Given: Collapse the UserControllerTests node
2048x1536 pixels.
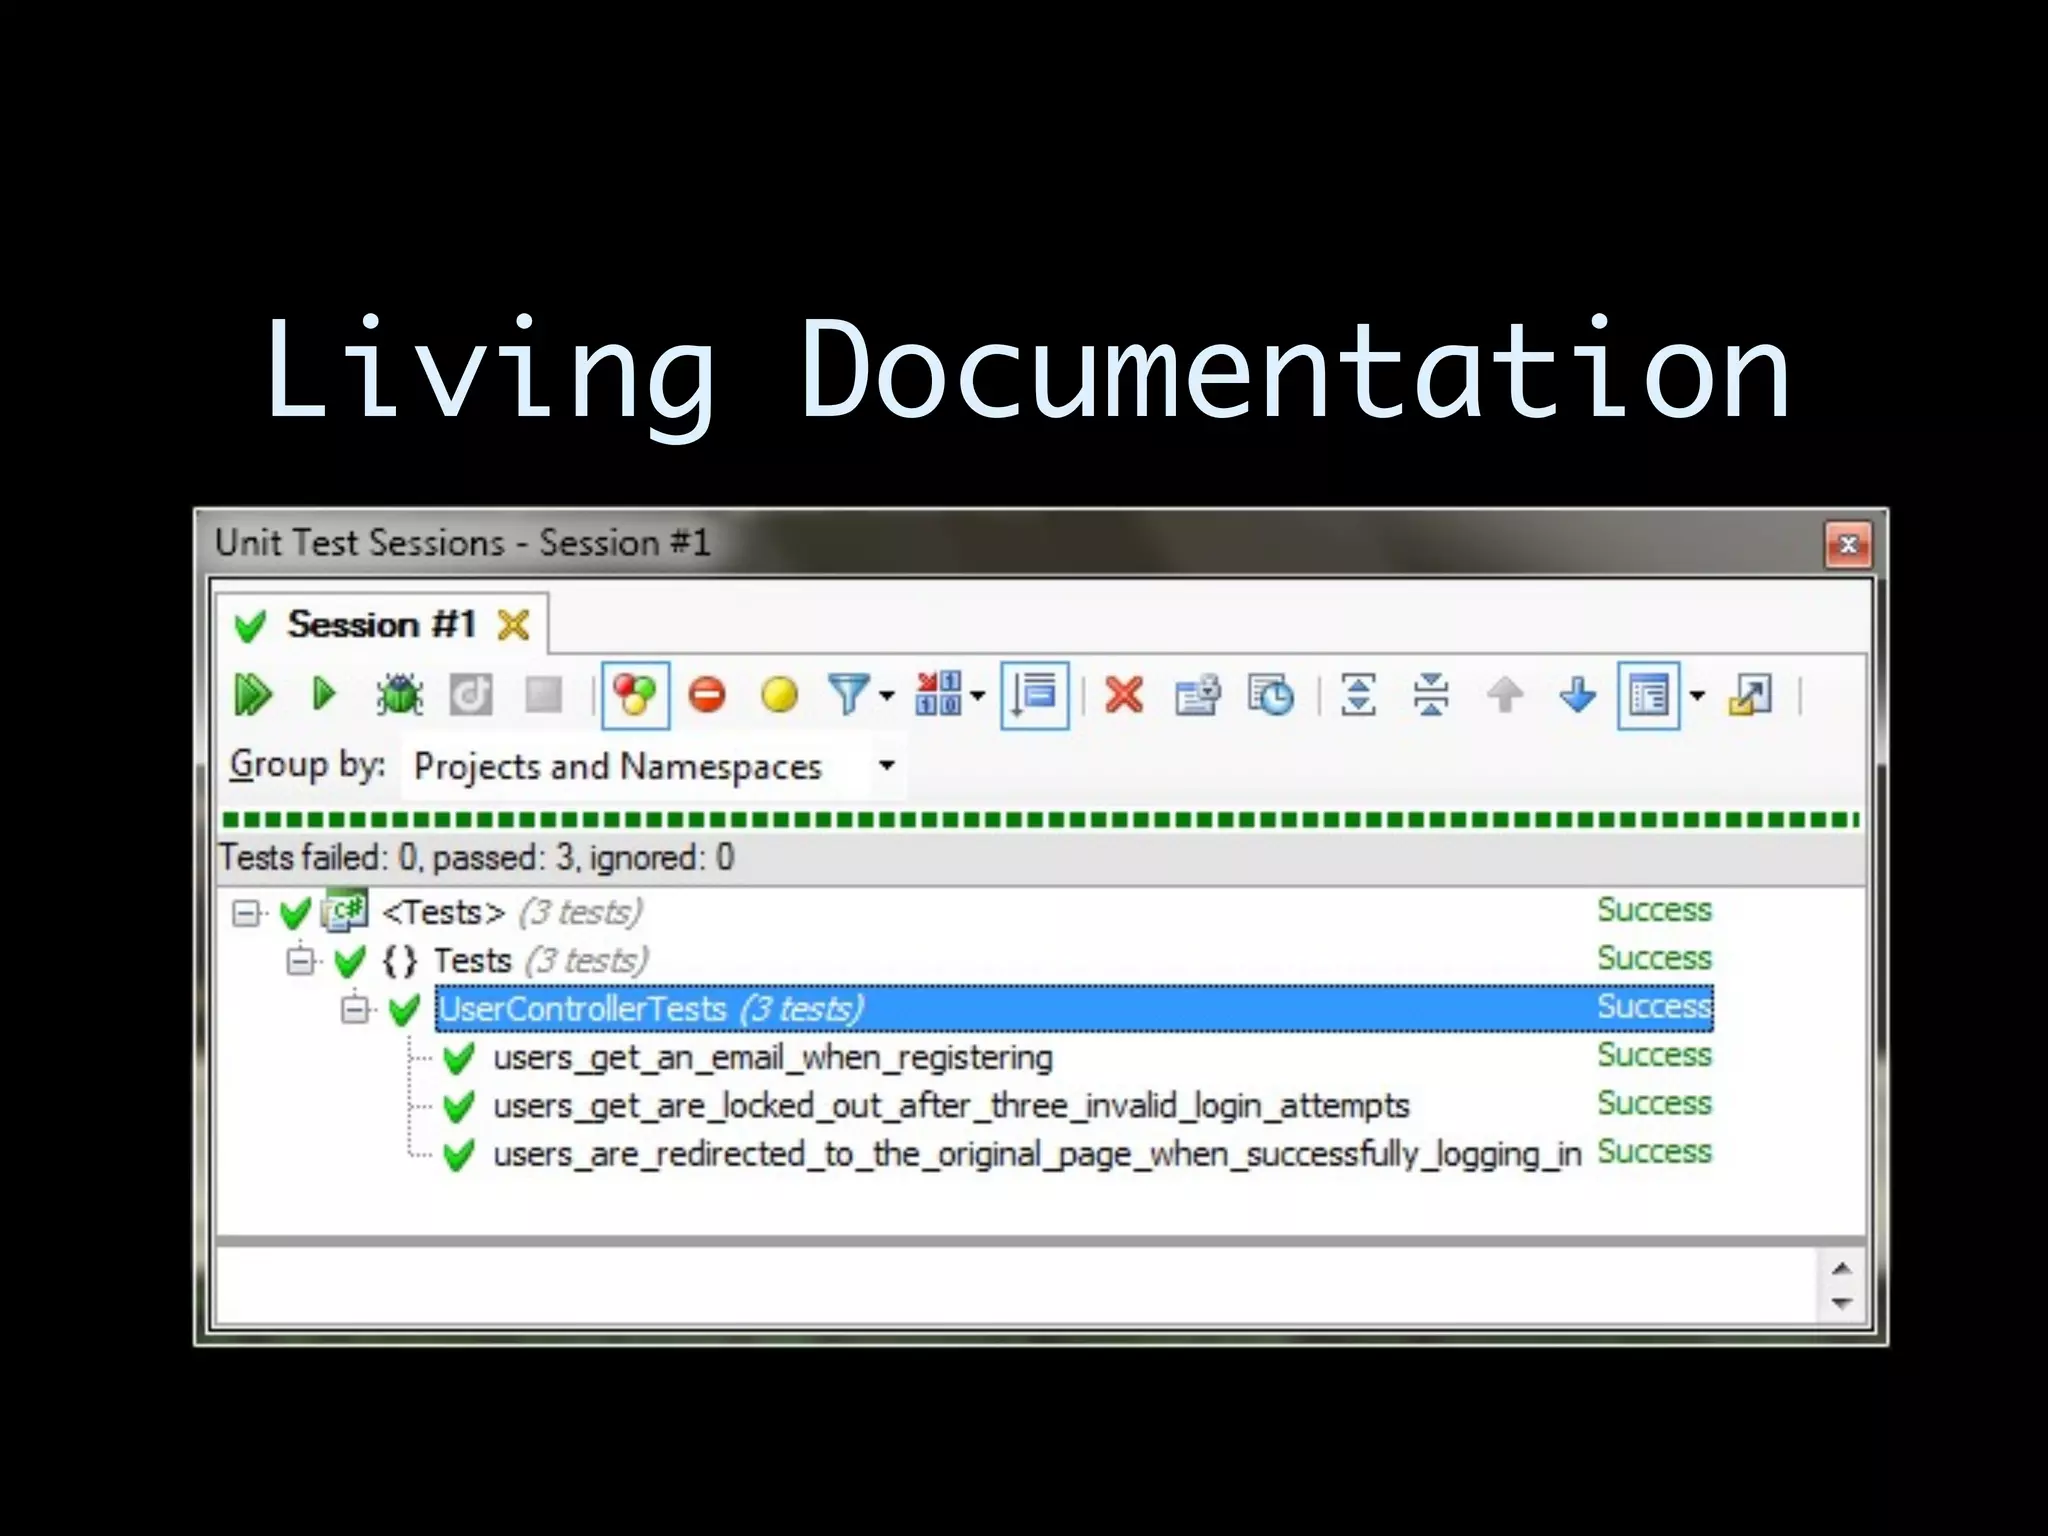Looking at the screenshot, I should click(x=355, y=1009).
